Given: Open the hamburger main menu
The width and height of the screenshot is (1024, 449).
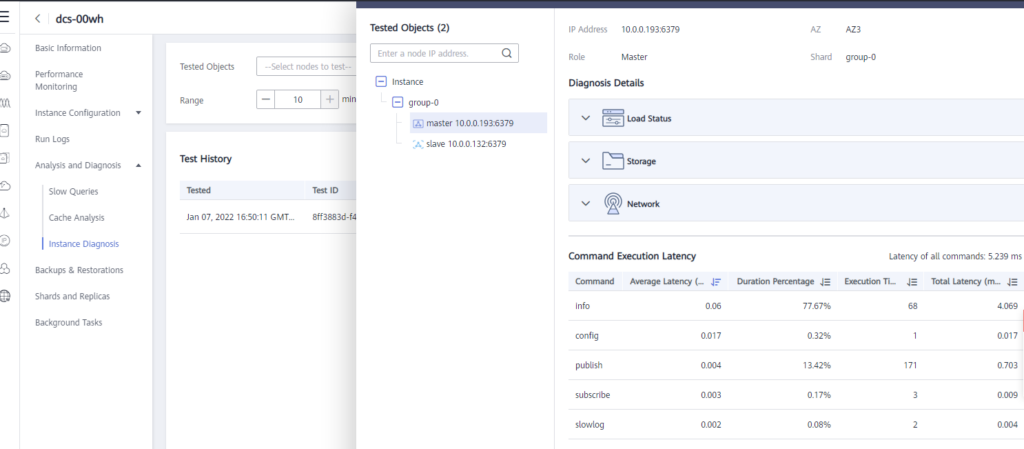Looking at the screenshot, I should 5,18.
